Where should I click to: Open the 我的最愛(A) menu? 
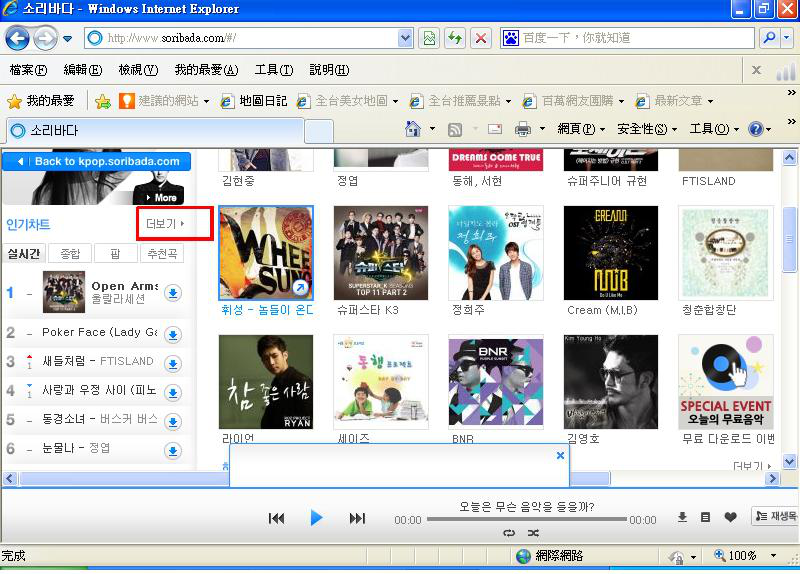[206, 70]
